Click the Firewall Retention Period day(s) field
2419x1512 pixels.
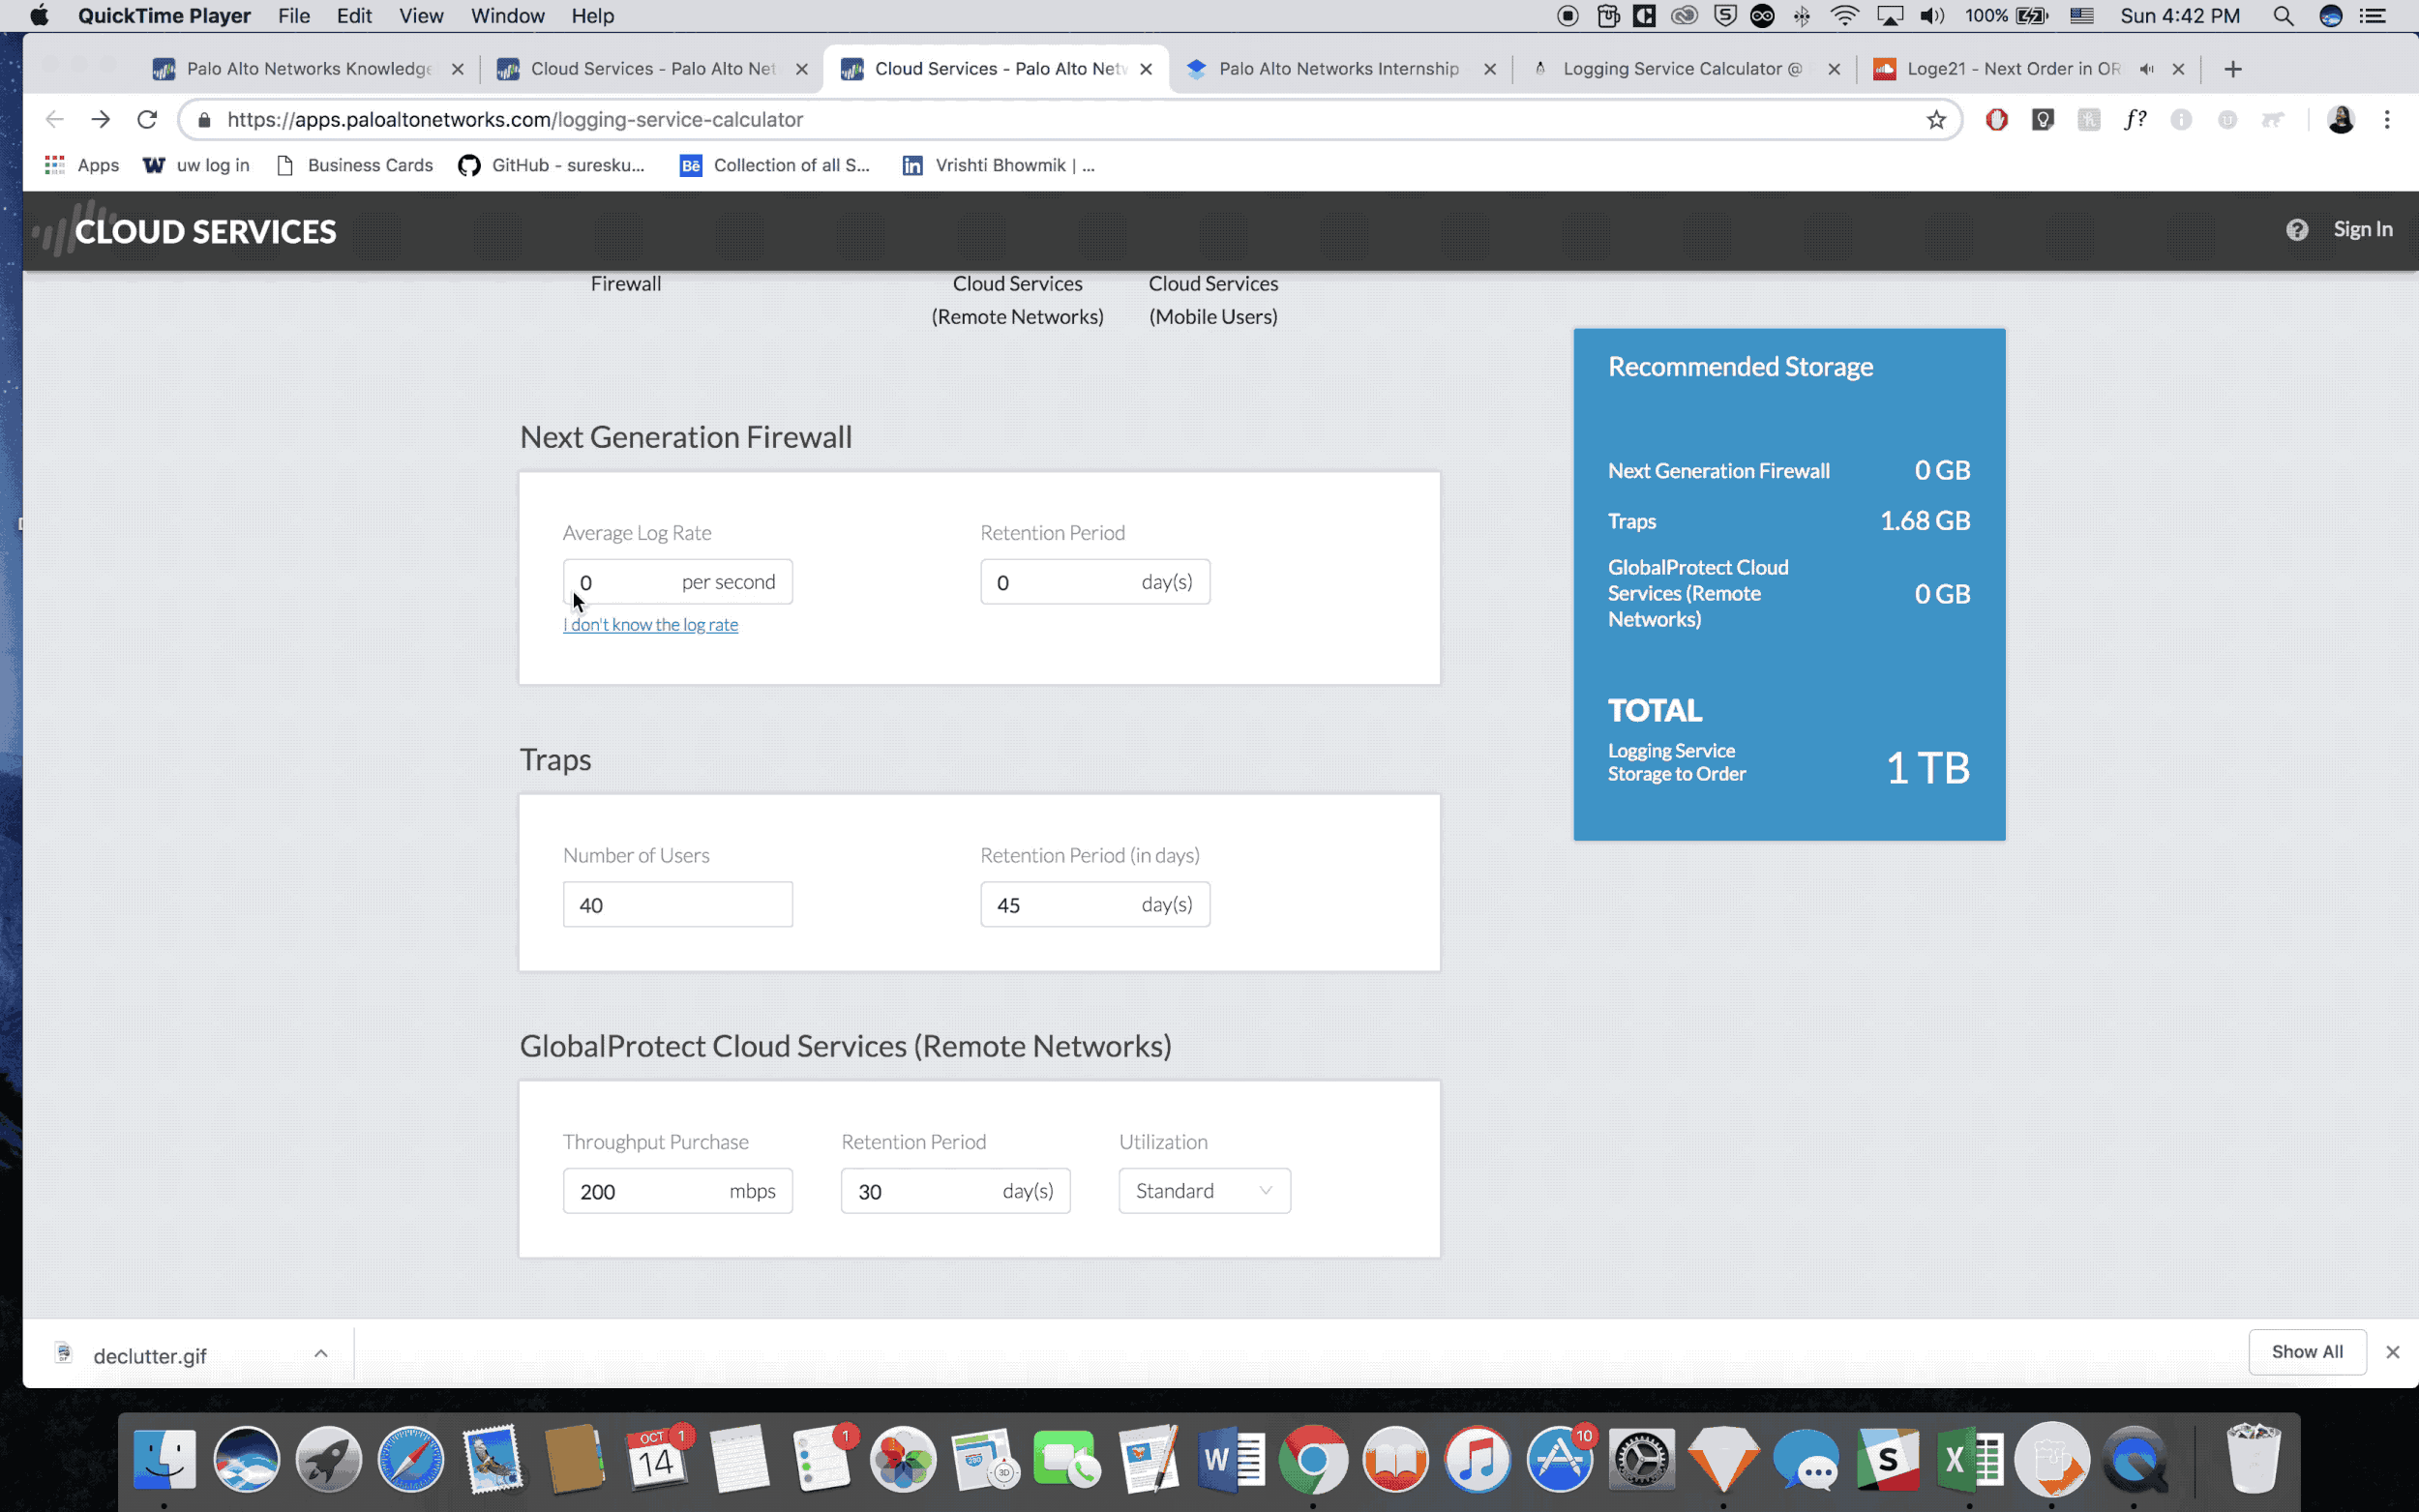point(1095,582)
